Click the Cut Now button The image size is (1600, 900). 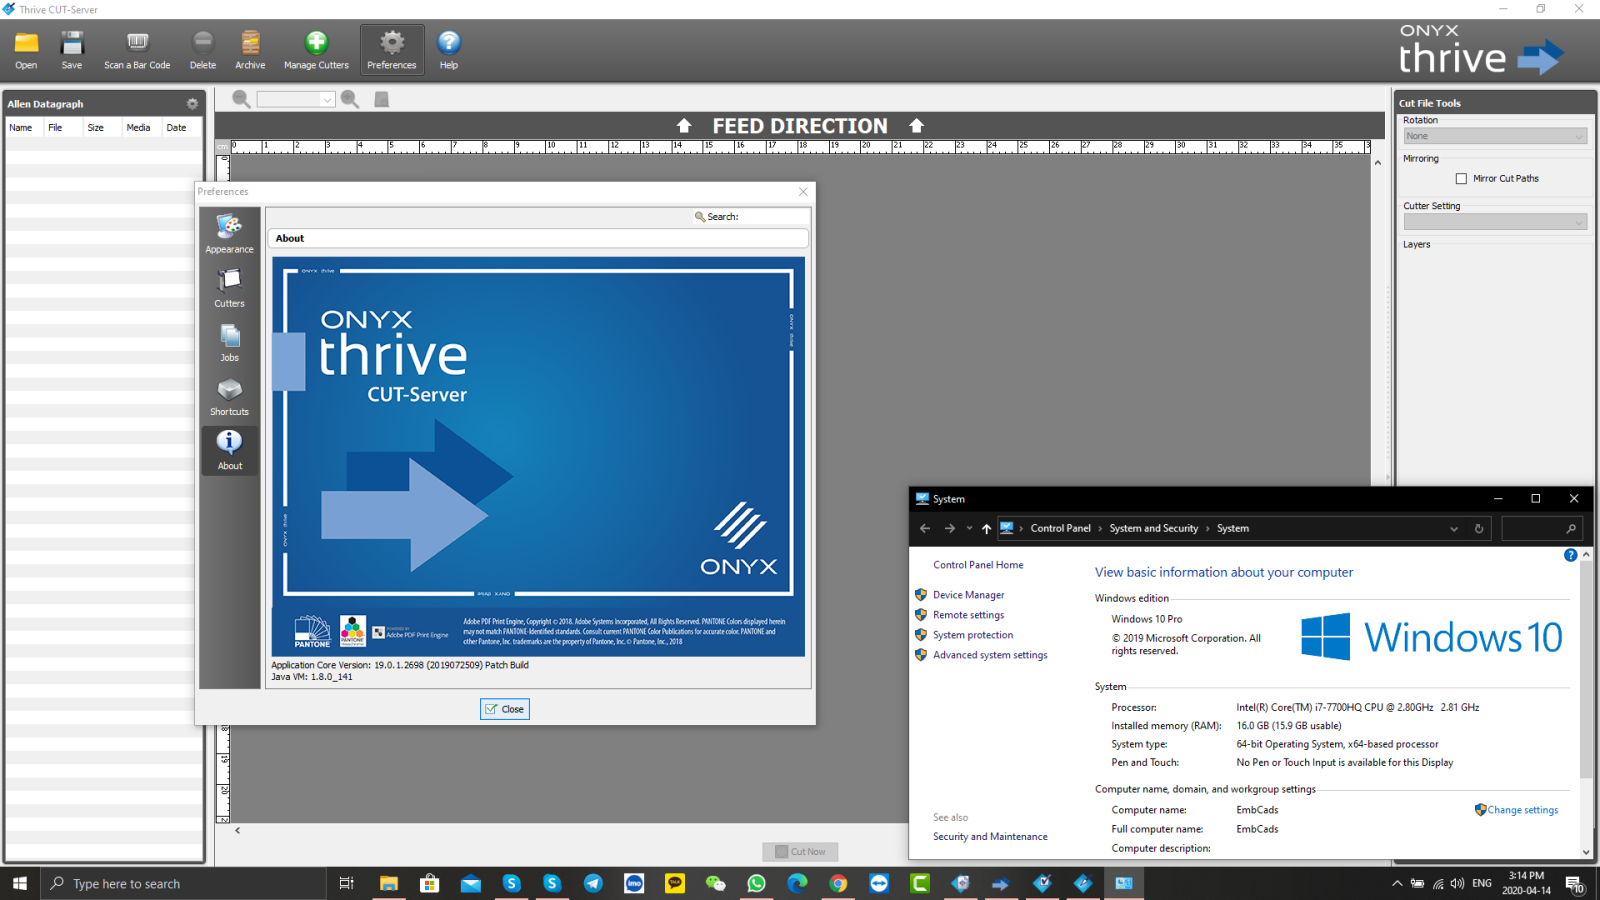click(x=799, y=851)
